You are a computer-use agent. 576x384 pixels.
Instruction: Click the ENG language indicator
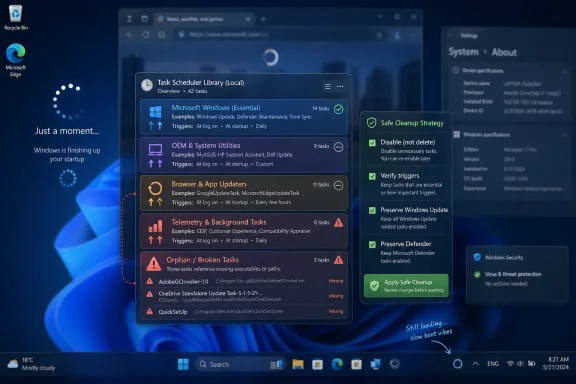click(x=493, y=364)
